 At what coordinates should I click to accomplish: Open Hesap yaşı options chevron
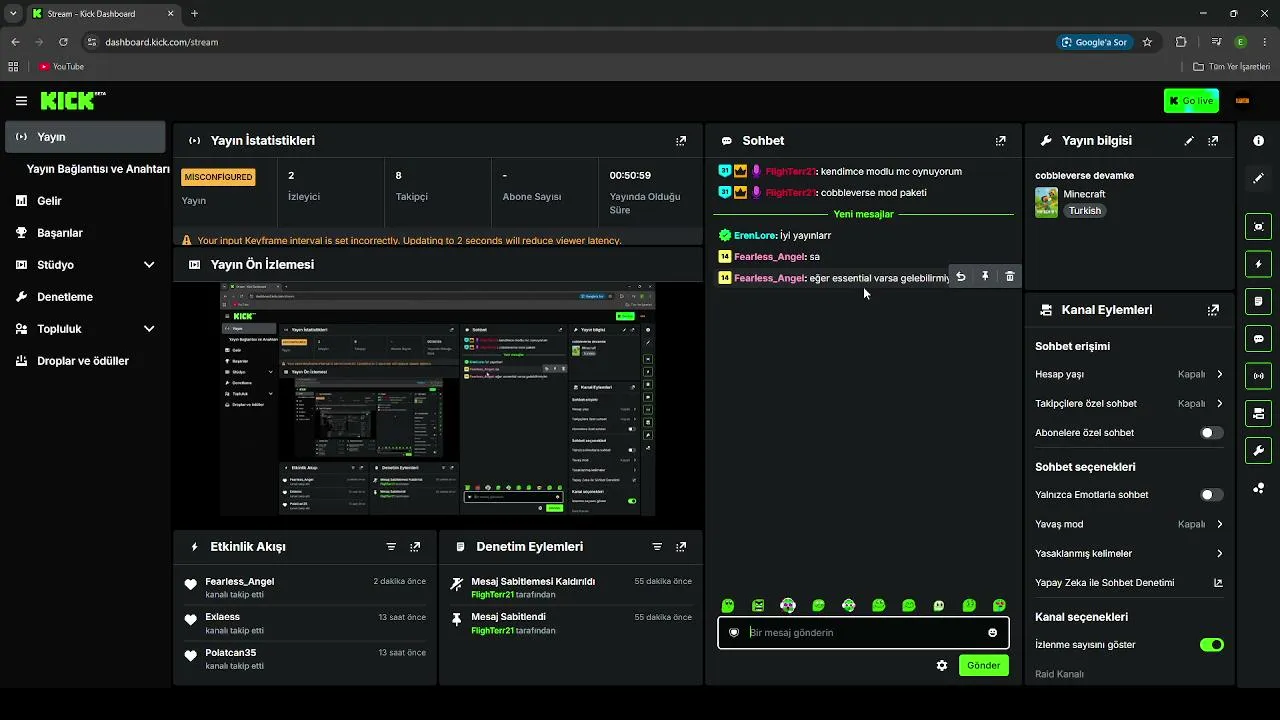pyautogui.click(x=1219, y=375)
